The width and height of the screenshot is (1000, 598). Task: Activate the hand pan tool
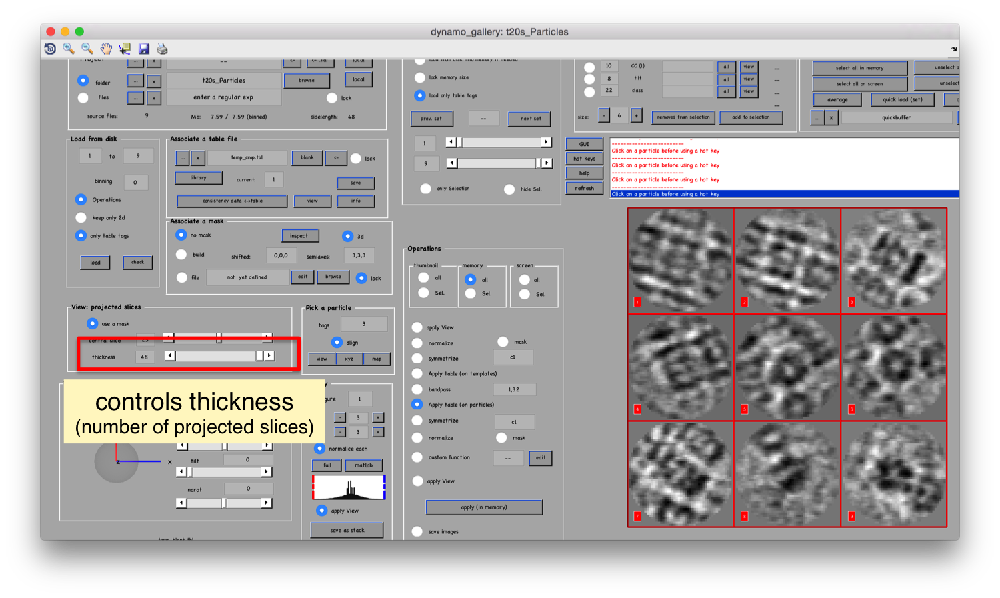click(106, 47)
